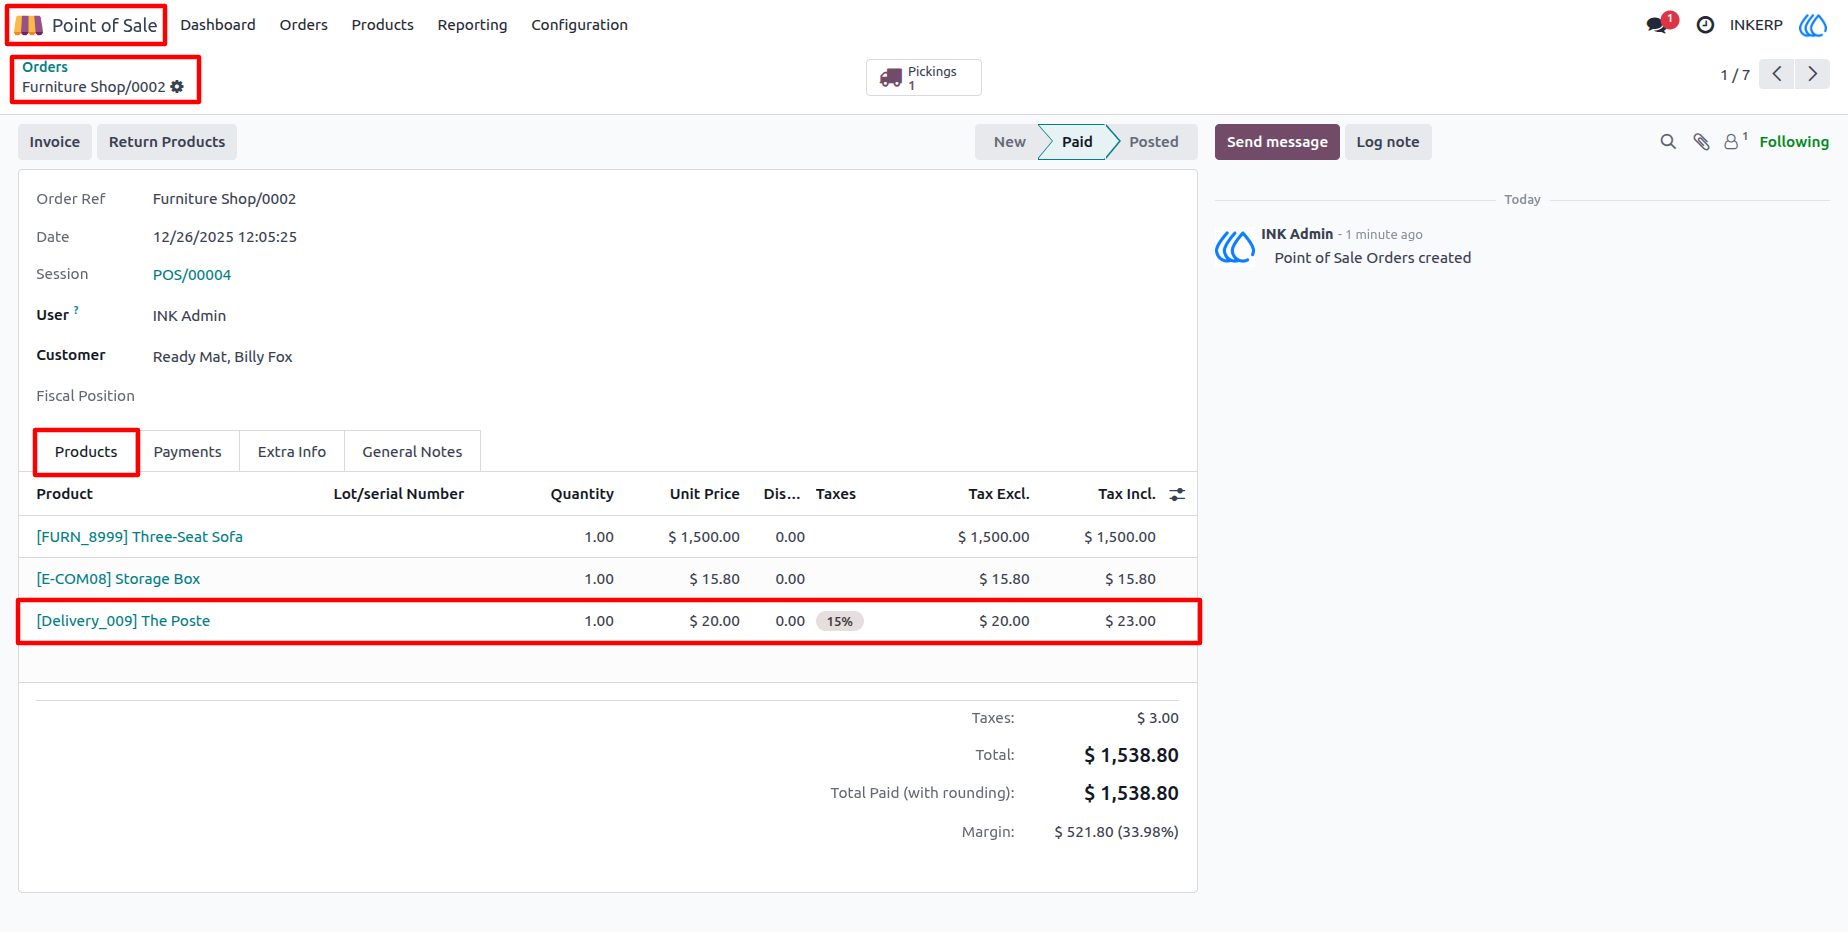Open the Pickings truck smart button
This screenshot has height=932, width=1848.
click(923, 78)
